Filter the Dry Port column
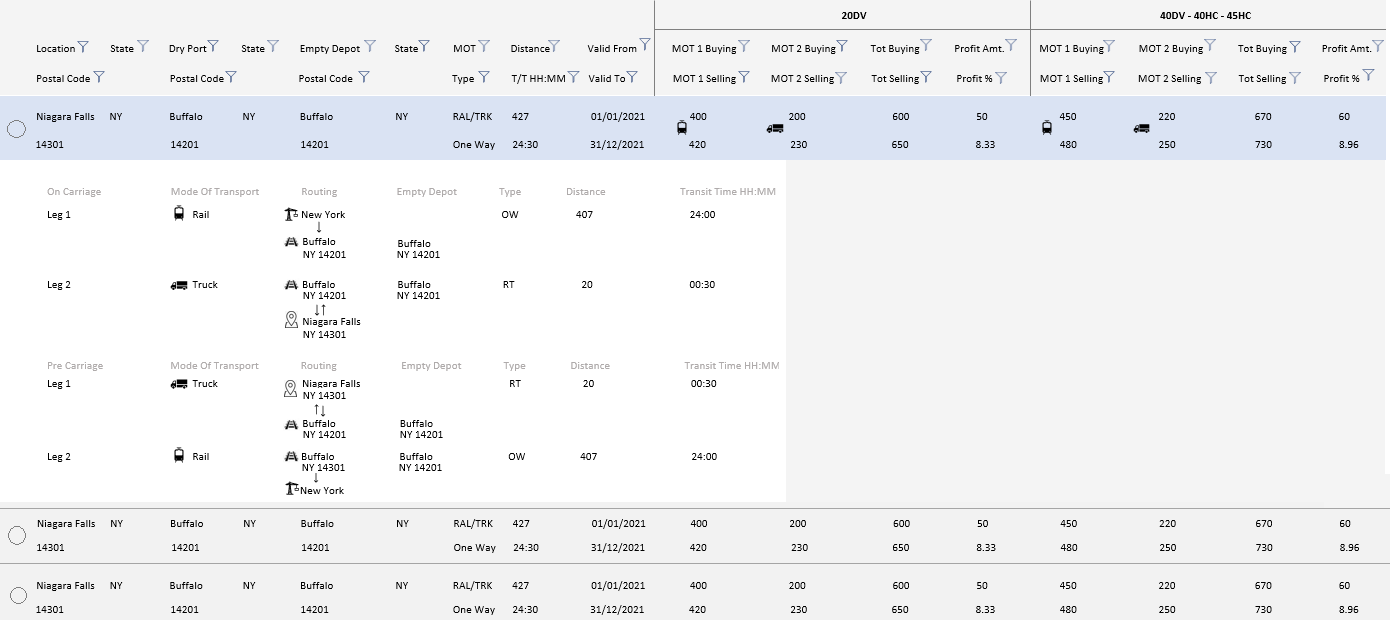This screenshot has height=620, width=1390. pos(216,47)
